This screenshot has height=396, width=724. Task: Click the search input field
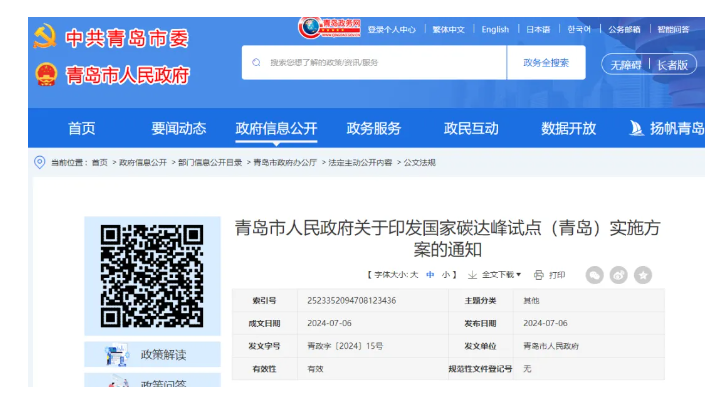pyautogui.click(x=374, y=62)
